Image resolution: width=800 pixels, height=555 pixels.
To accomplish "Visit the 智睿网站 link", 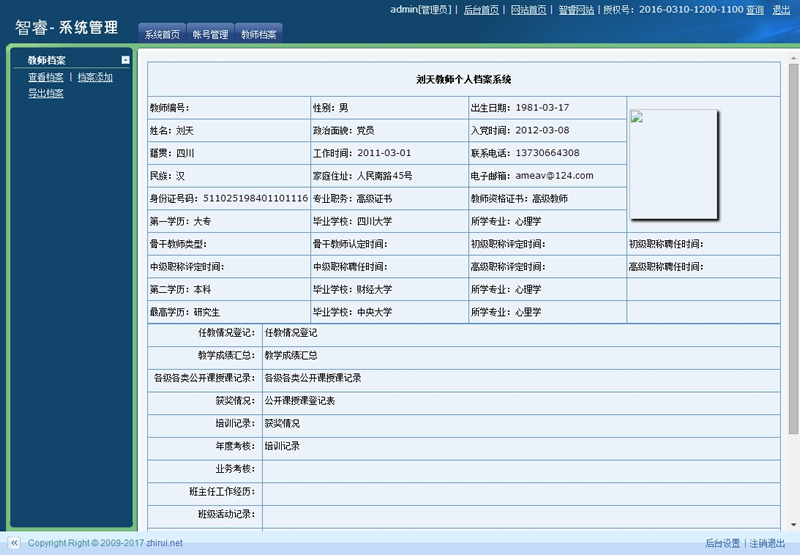I will pos(575,10).
